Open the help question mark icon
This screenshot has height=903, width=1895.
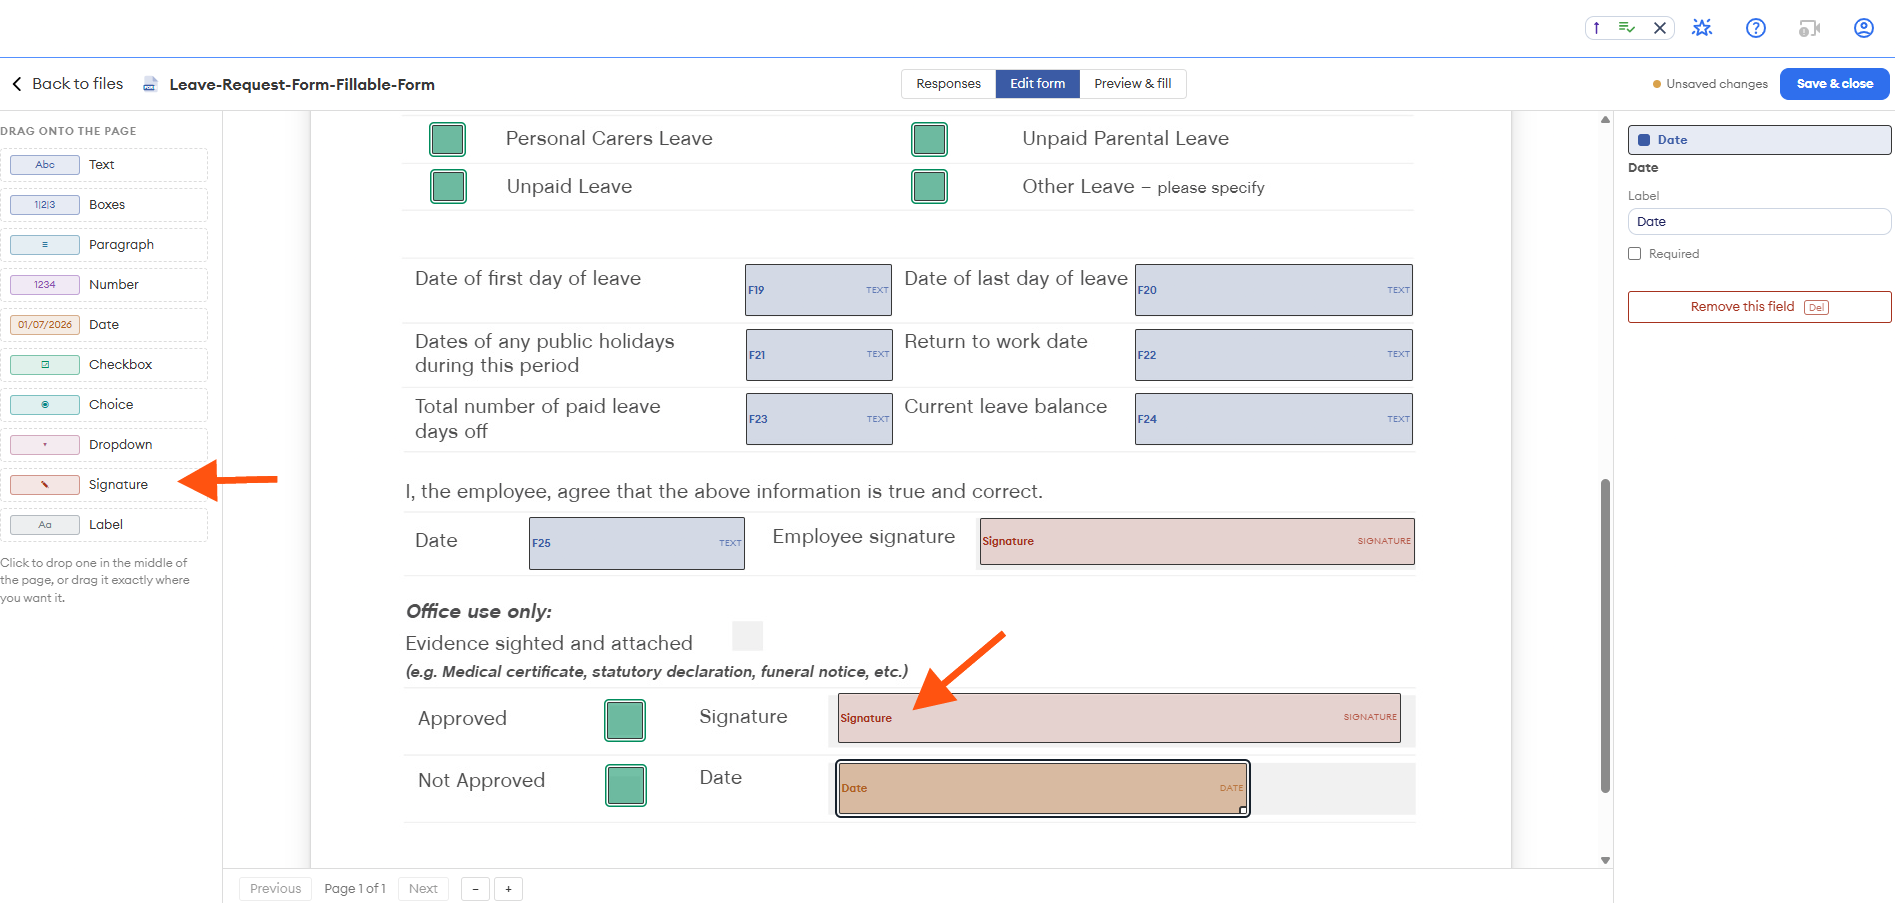(x=1756, y=28)
